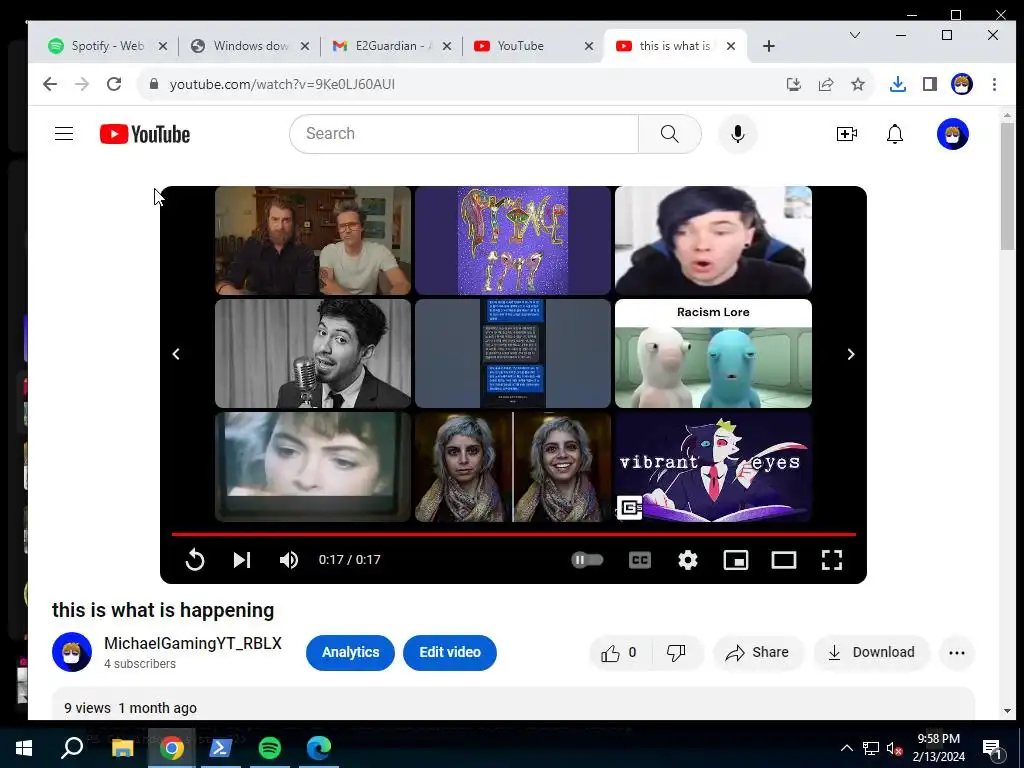The width and height of the screenshot is (1024, 768).
Task: Click the Download button
Action: coord(871,652)
